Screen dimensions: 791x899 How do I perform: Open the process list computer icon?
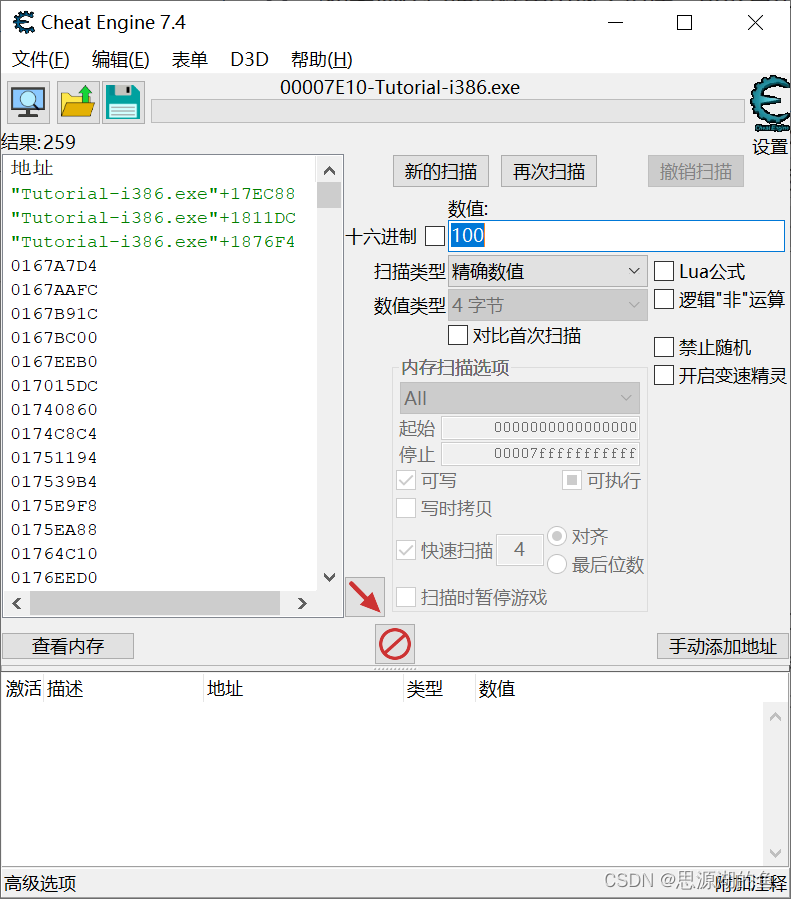[x=28, y=103]
